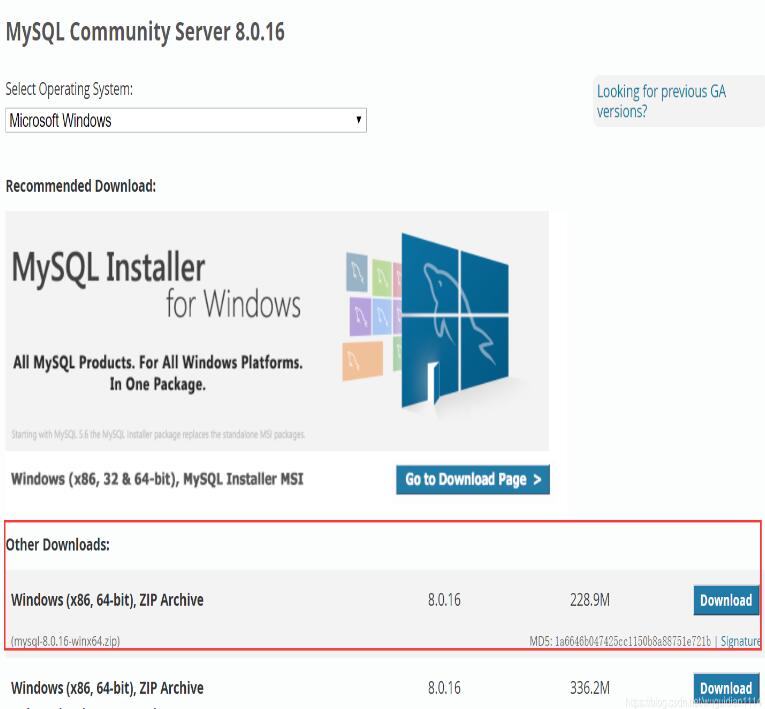Click the purple tile icon in banner
The width and height of the screenshot is (765, 709).
click(x=360, y=317)
